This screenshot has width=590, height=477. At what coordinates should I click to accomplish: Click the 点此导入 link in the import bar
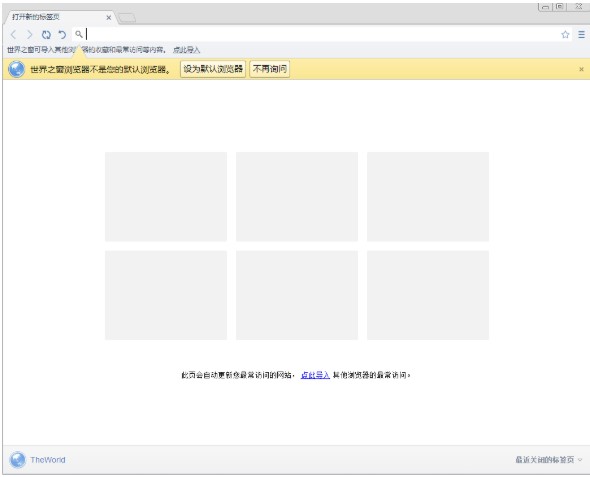(x=187, y=50)
